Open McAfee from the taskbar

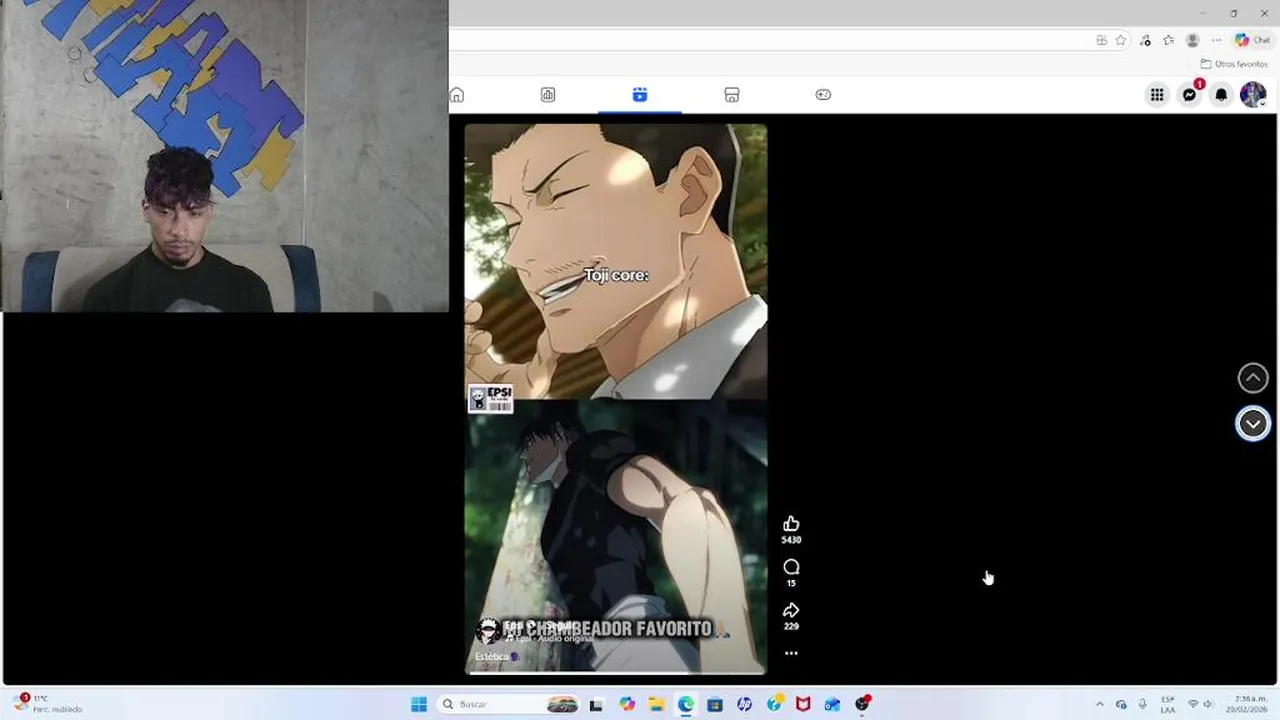(803, 704)
